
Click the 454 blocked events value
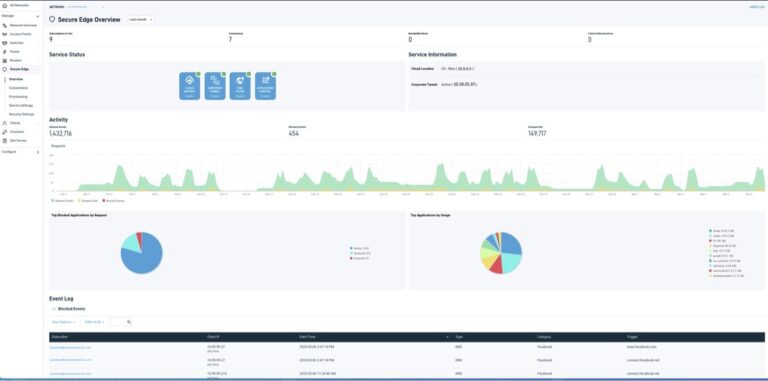coord(293,133)
